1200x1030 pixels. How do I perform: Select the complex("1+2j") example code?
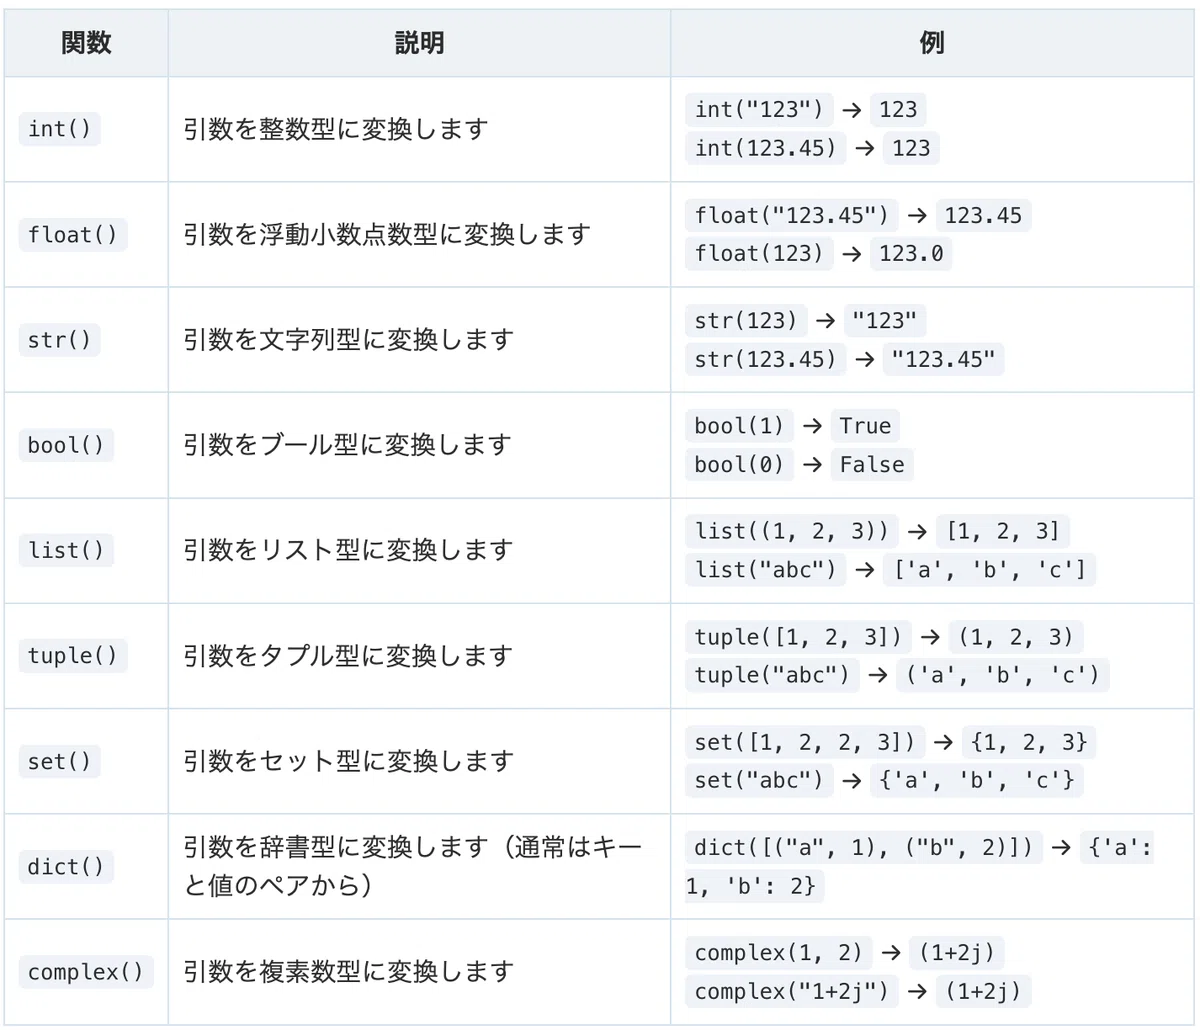(x=791, y=992)
